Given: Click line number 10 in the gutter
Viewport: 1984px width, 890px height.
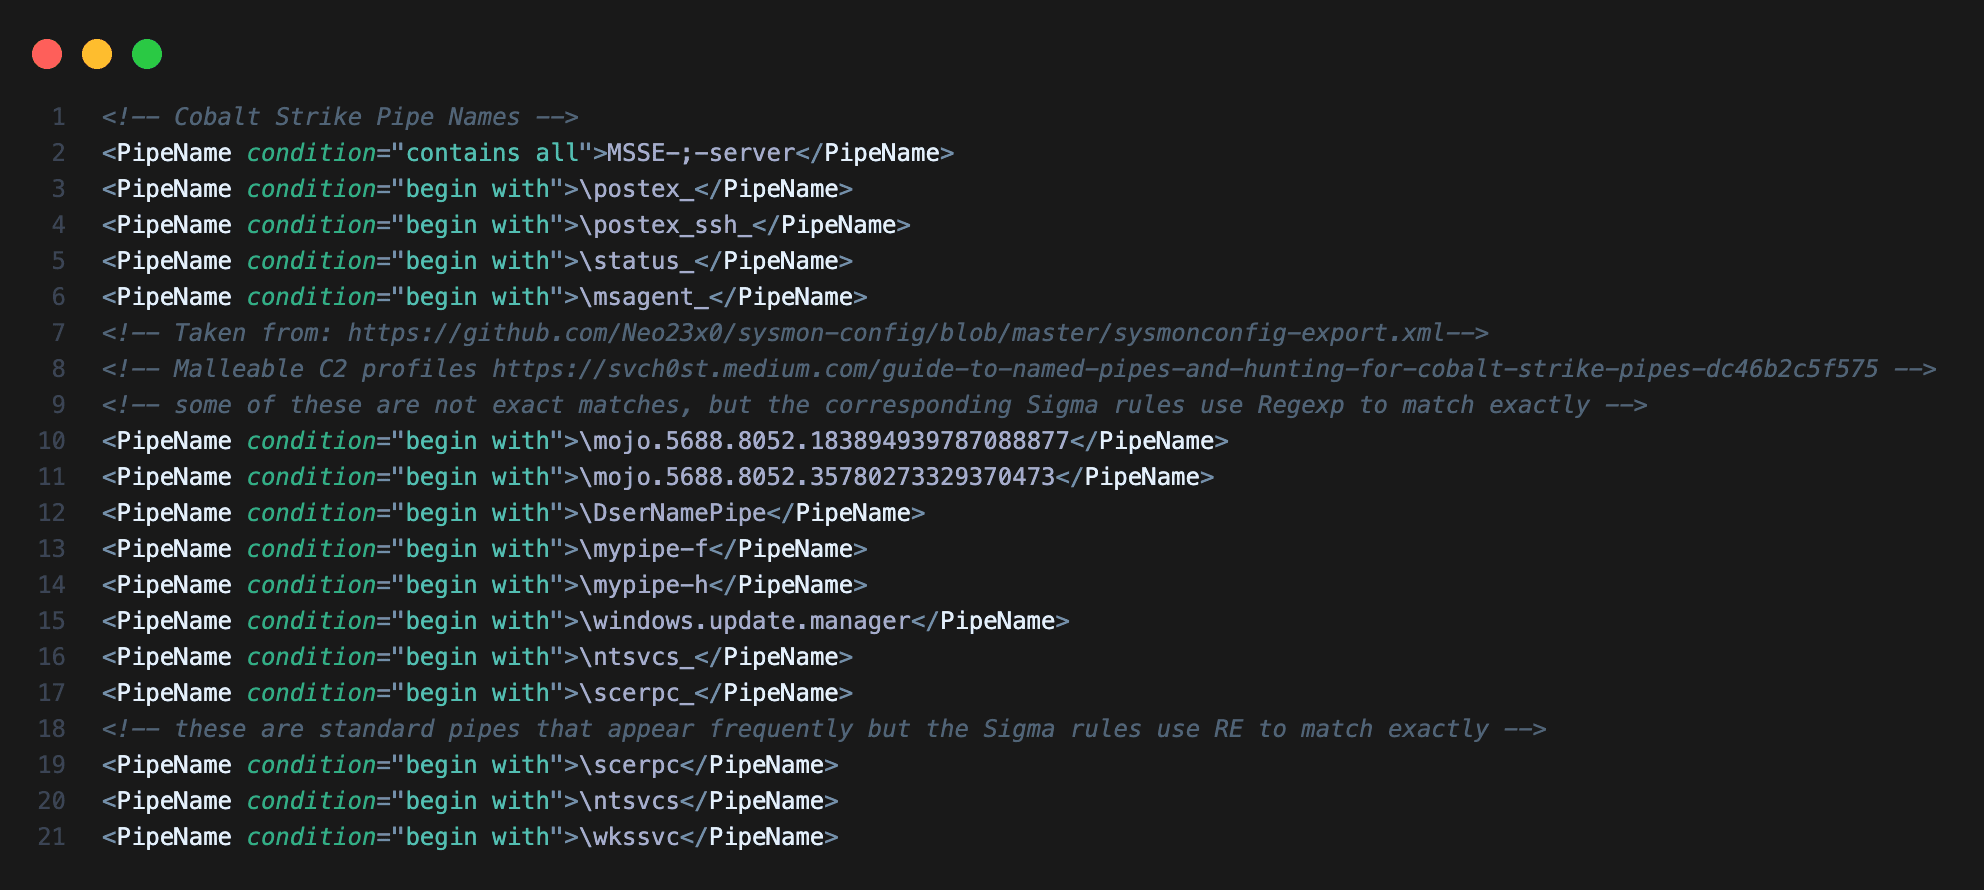Looking at the screenshot, I should (52, 441).
